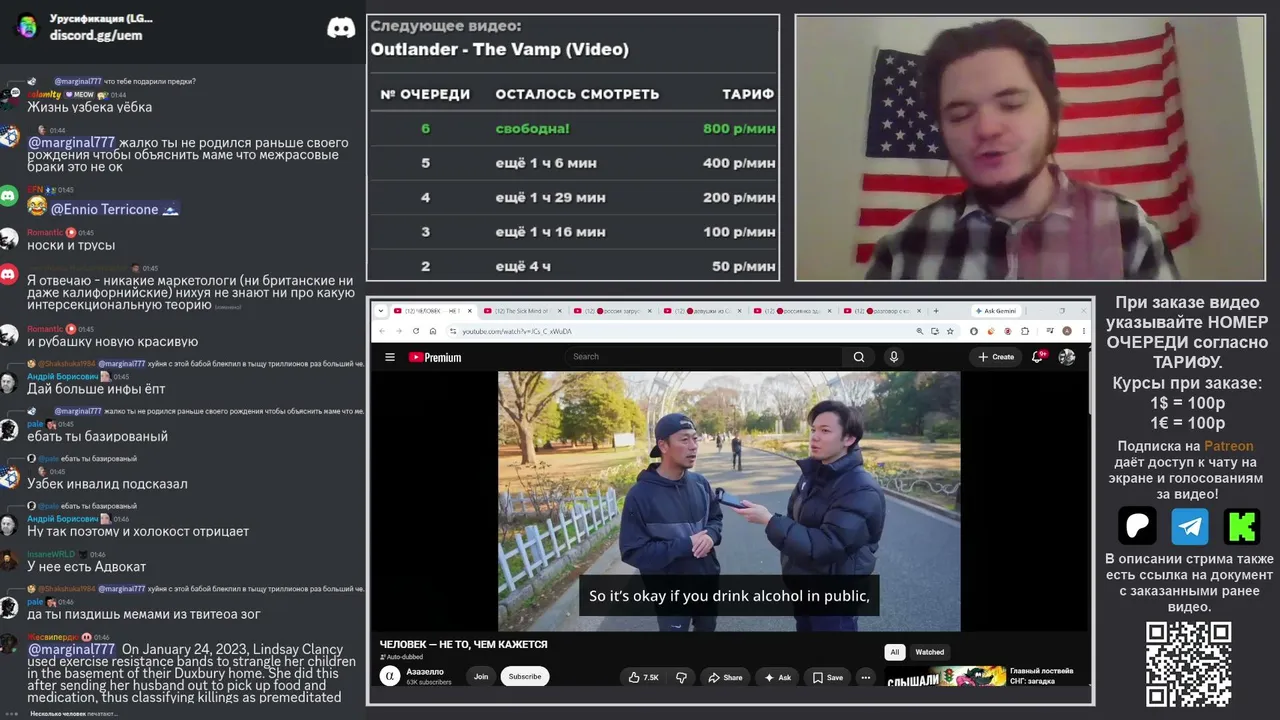The image size is (1280, 720).
Task: Go back in the browser
Action: 383,331
